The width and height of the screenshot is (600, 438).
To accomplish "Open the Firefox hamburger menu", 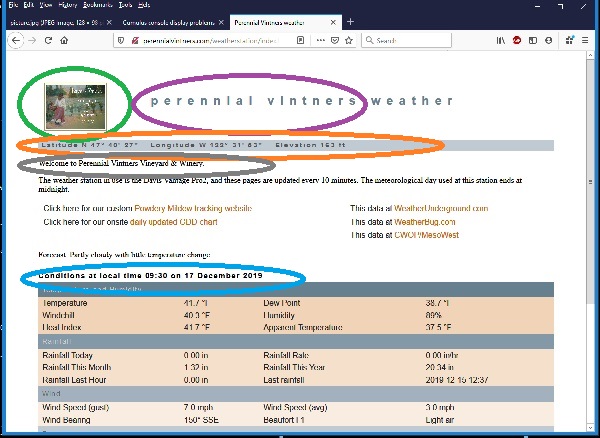I will (587, 40).
